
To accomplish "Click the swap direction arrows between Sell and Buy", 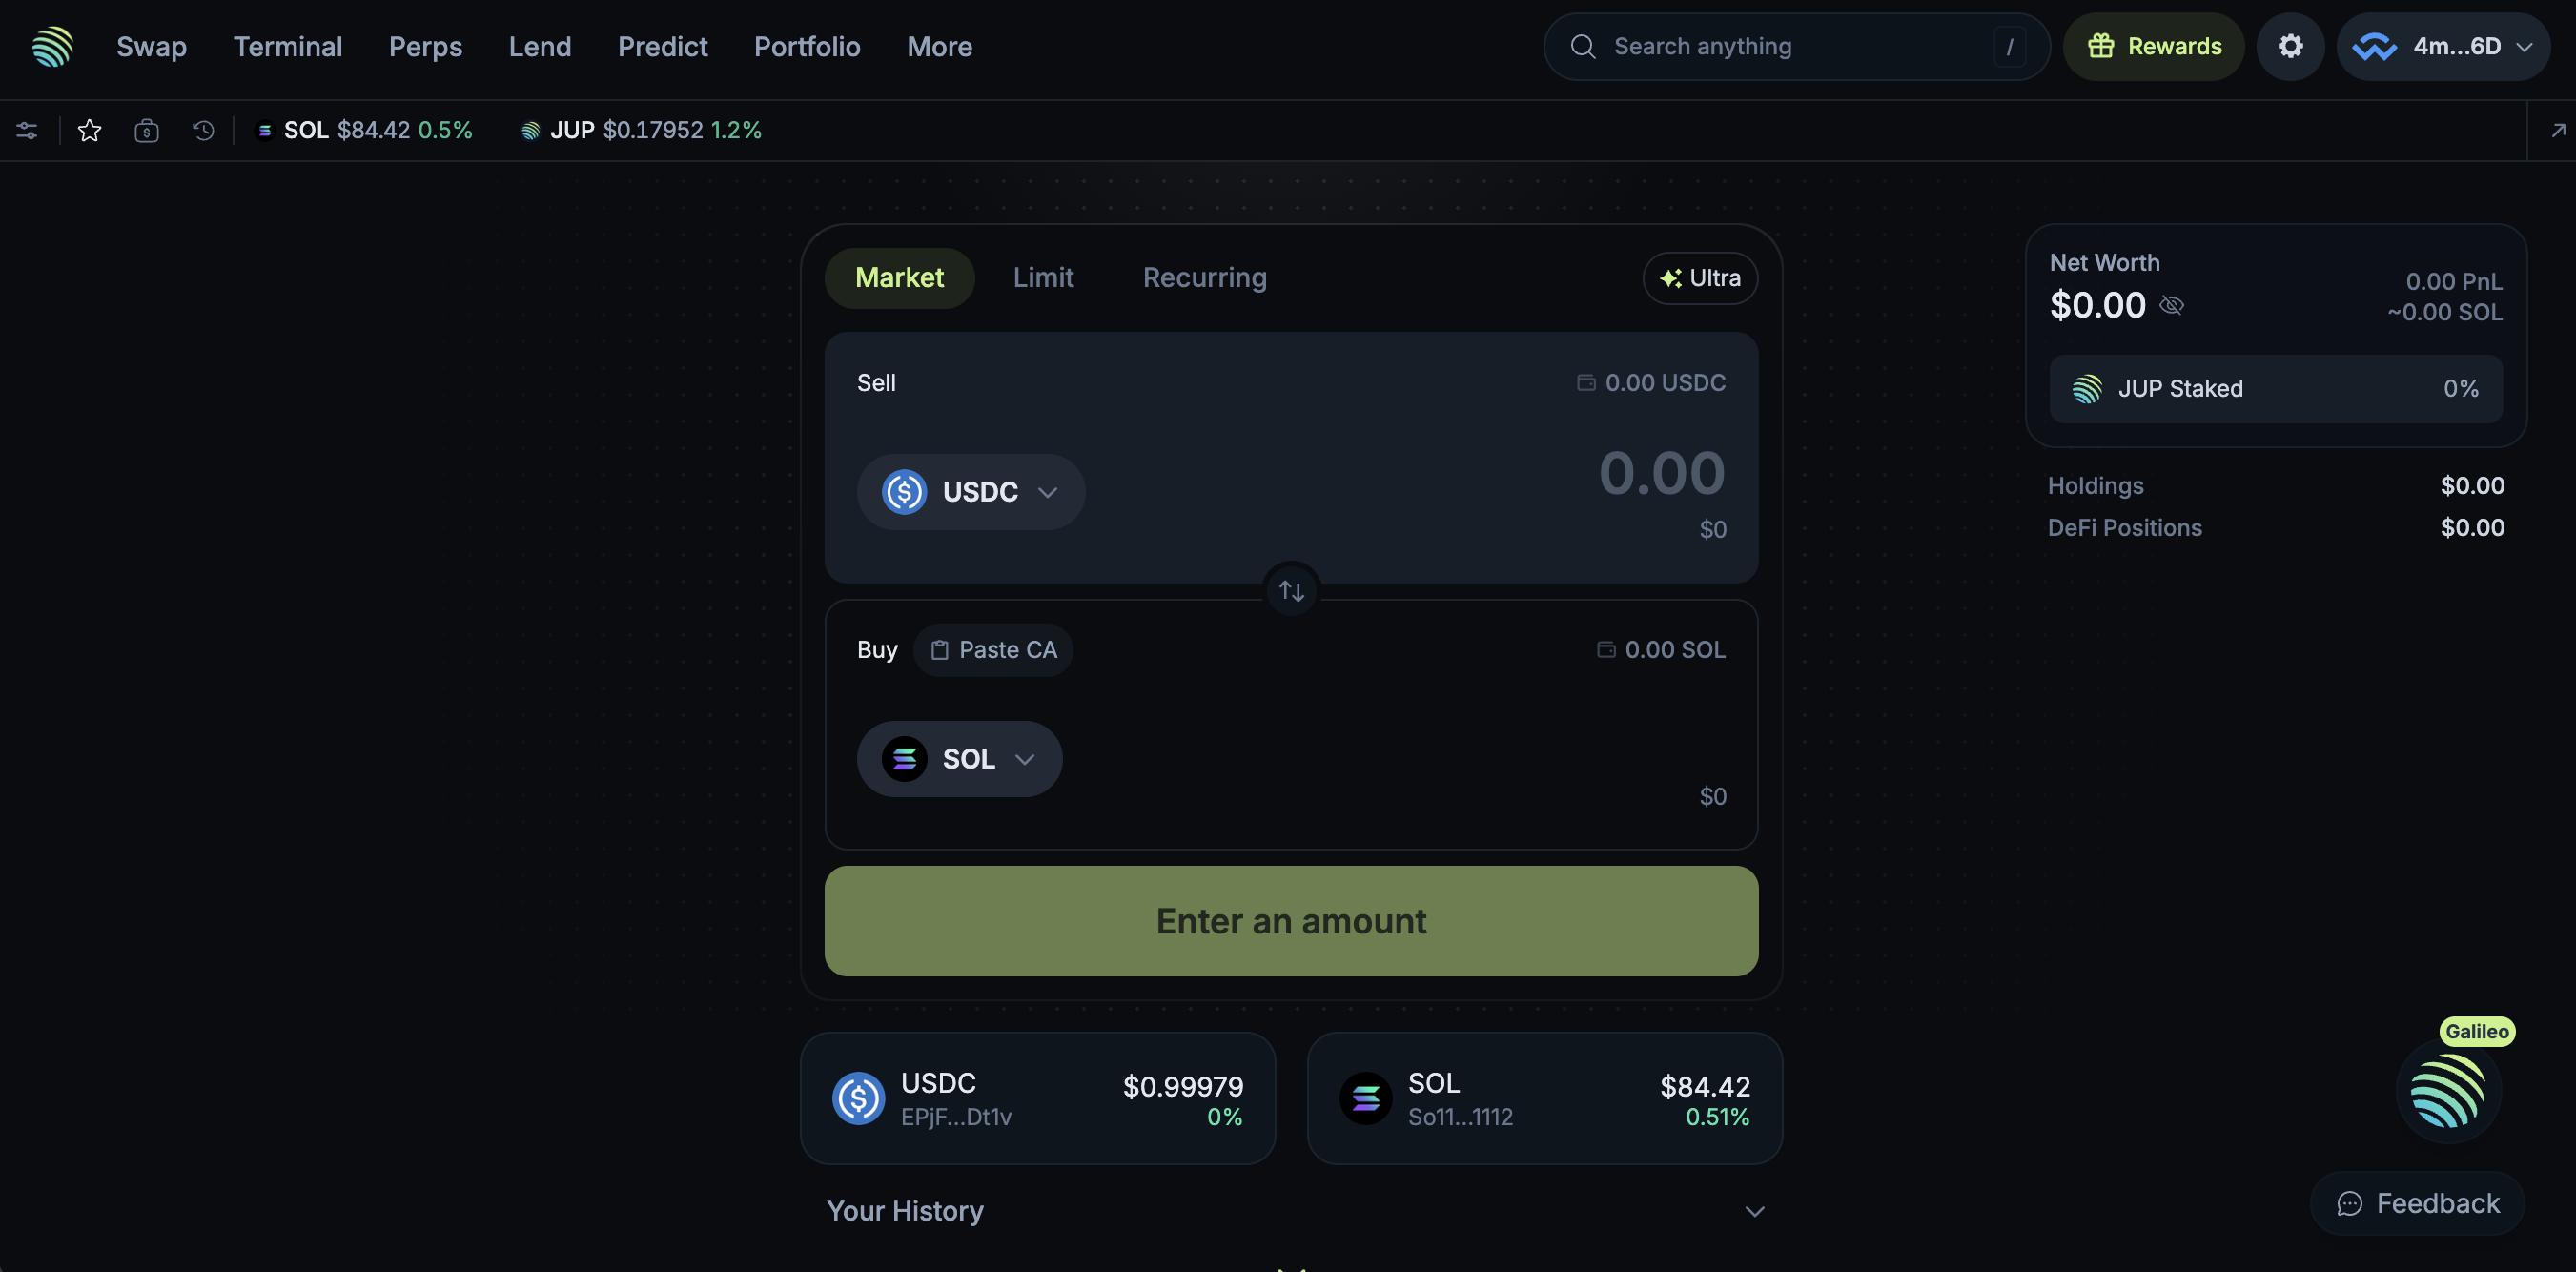I will click(1291, 591).
